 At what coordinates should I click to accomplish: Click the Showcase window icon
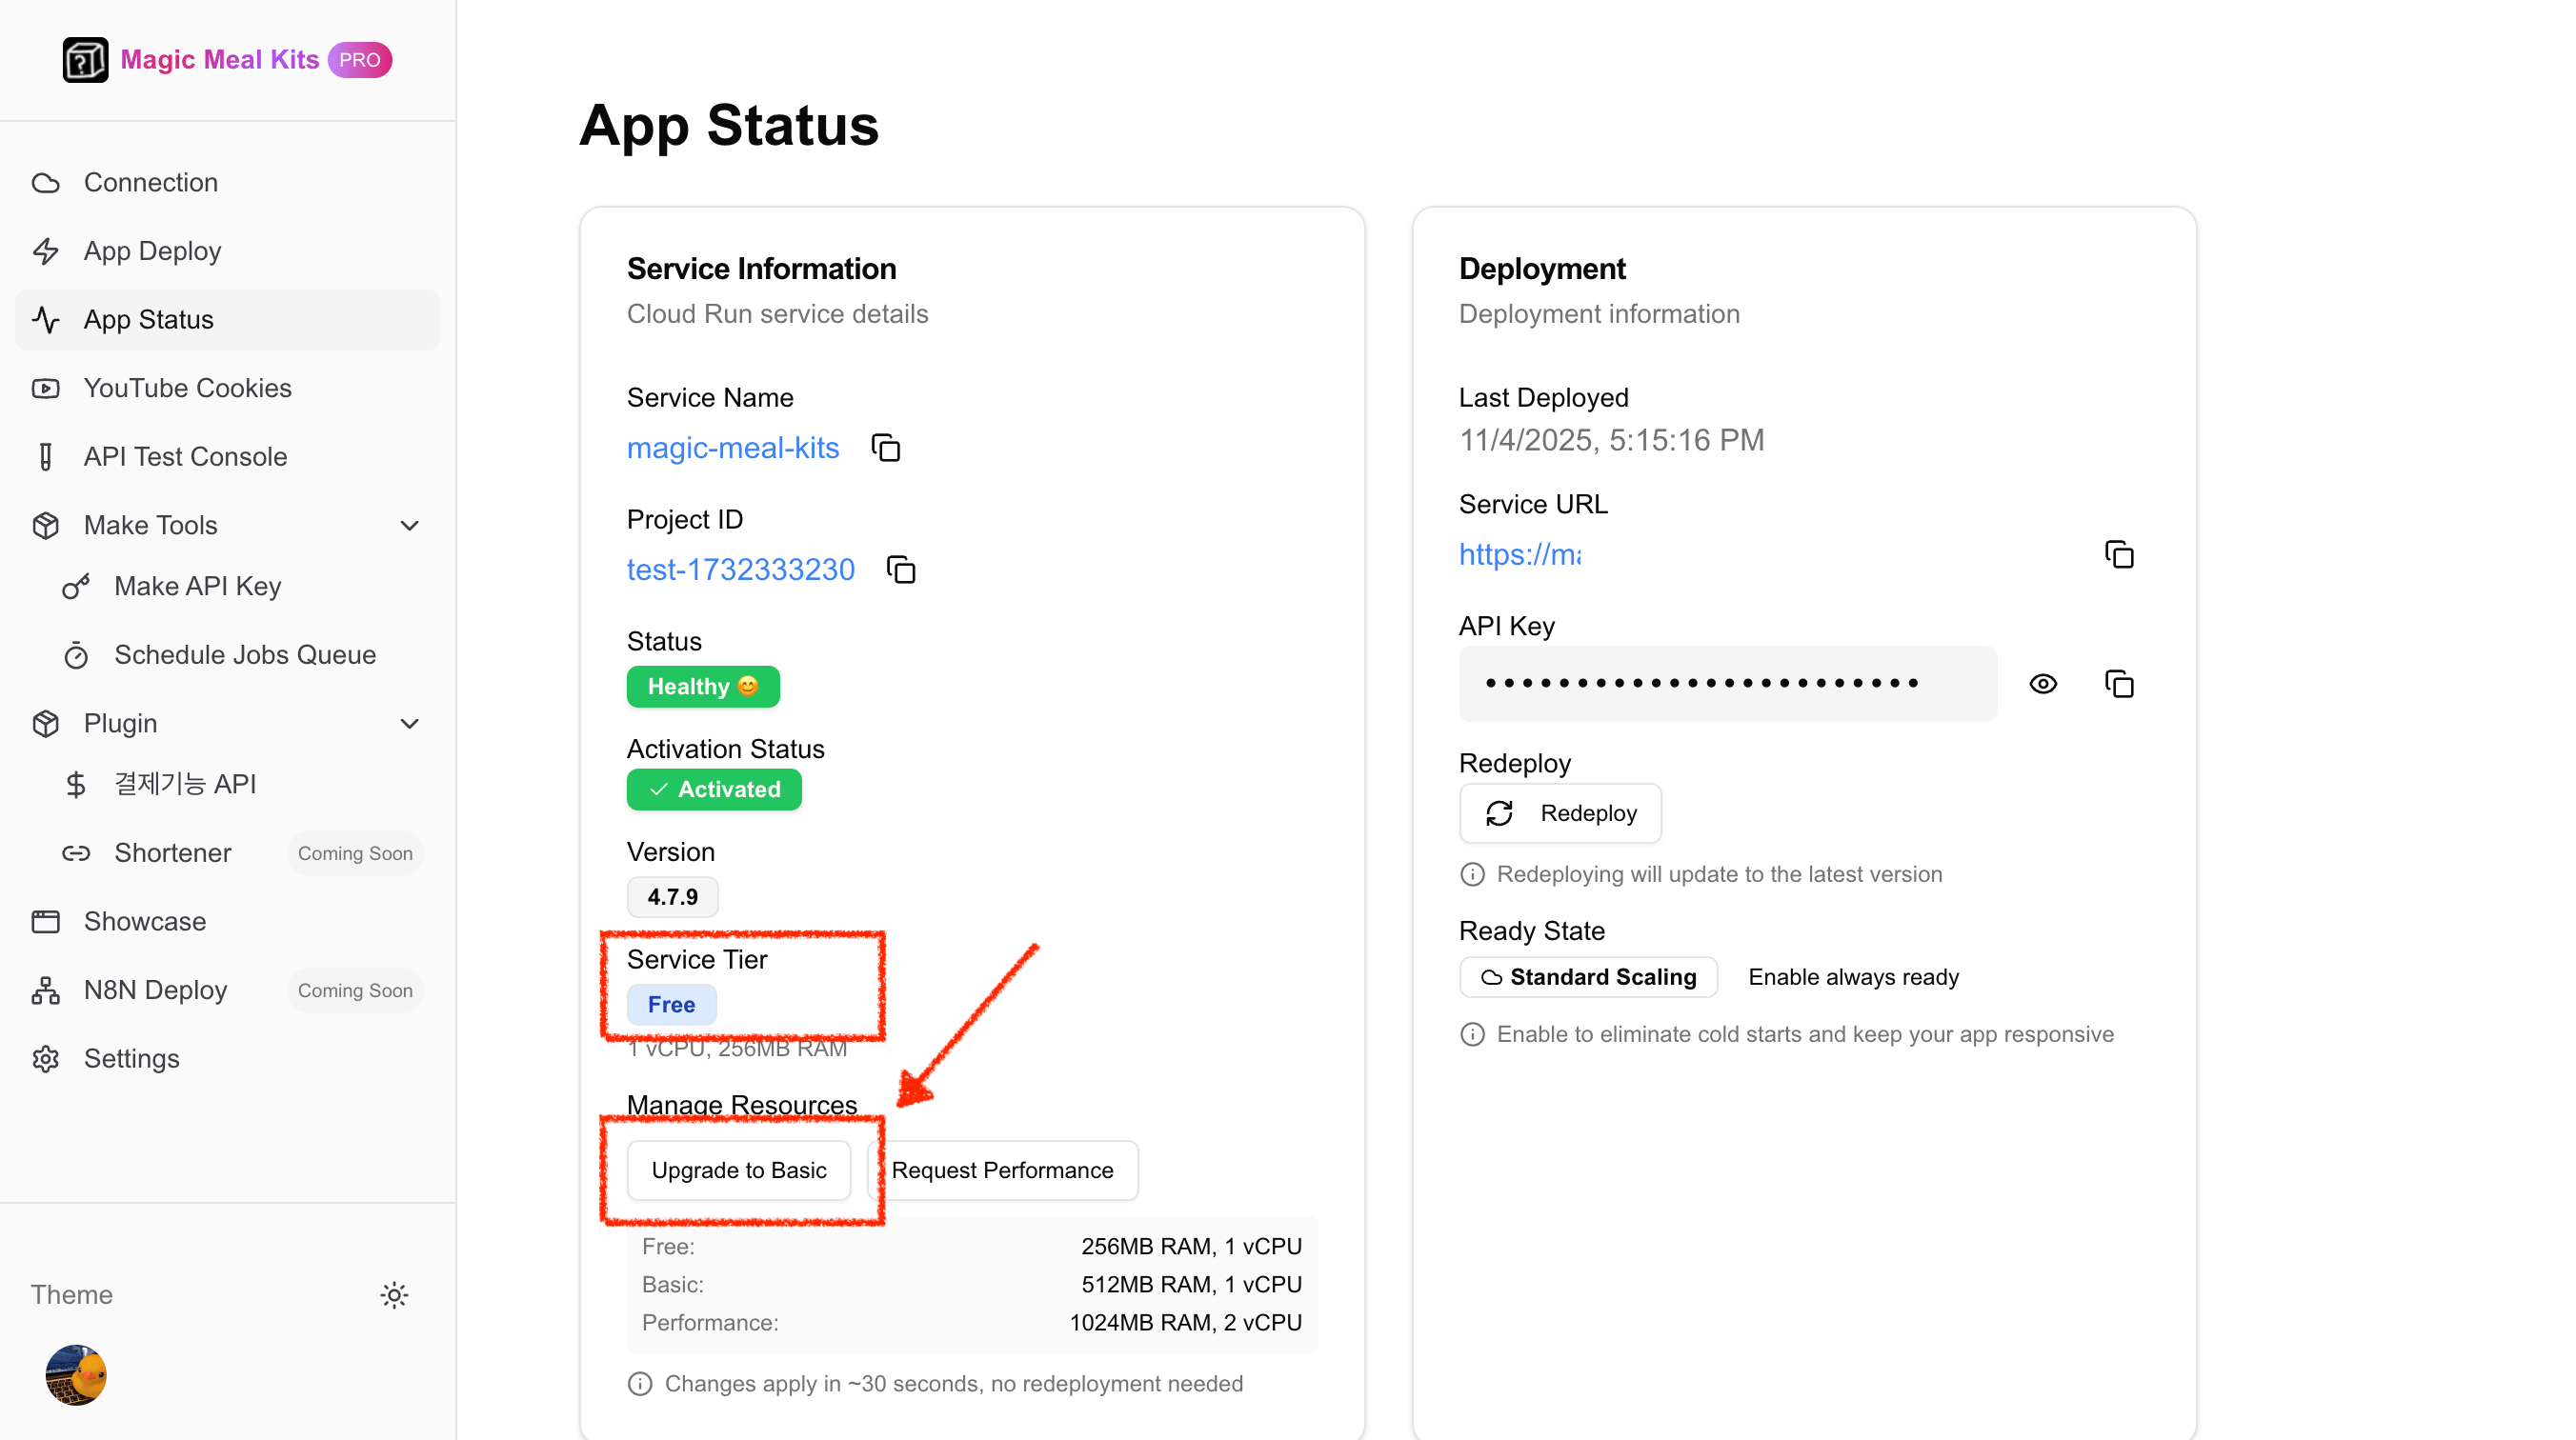point(46,921)
